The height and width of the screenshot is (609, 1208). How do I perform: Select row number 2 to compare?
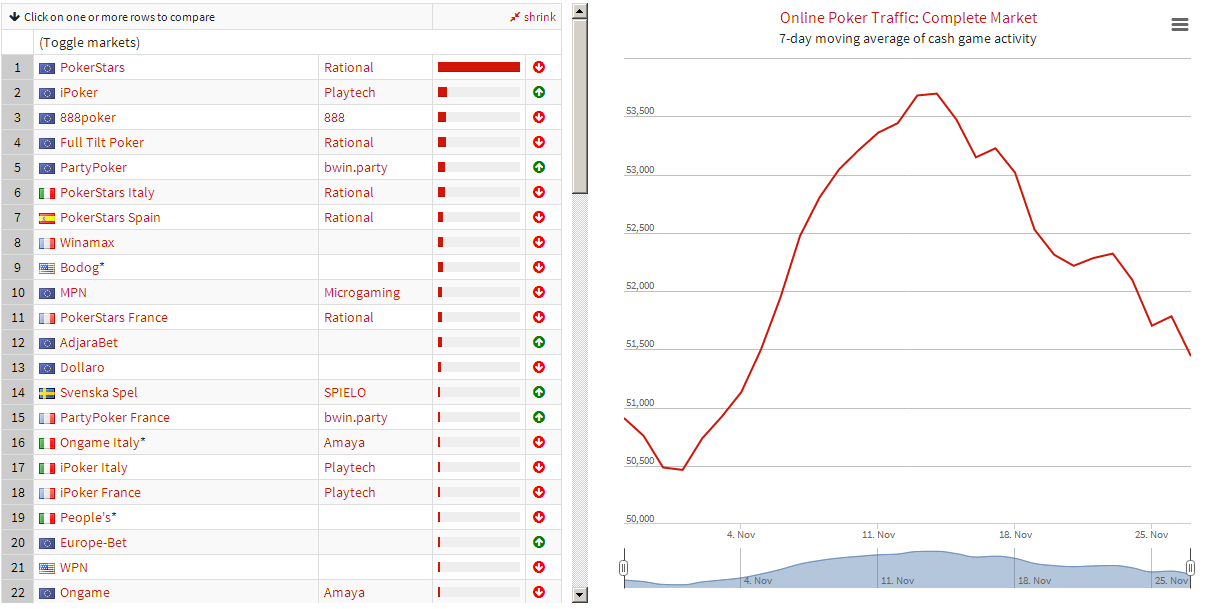click(17, 92)
